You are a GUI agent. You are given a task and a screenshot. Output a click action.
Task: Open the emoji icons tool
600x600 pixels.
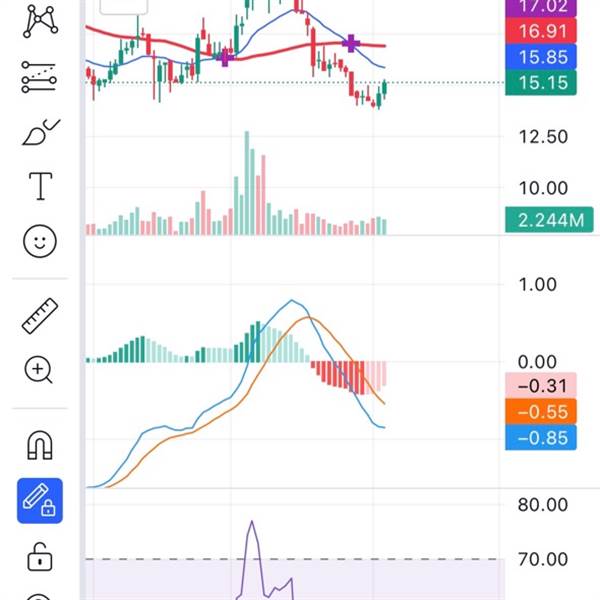click(40, 241)
